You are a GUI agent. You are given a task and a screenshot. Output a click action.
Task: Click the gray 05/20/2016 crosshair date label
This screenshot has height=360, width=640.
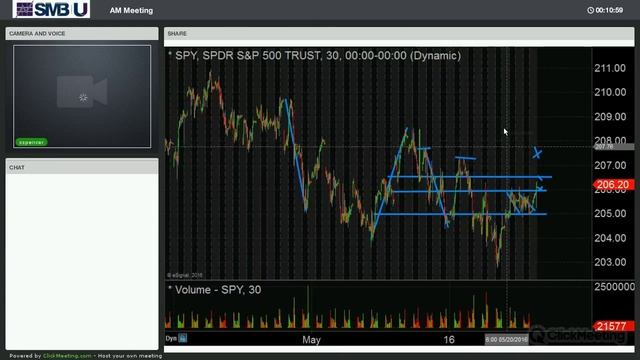pyautogui.click(x=507, y=340)
